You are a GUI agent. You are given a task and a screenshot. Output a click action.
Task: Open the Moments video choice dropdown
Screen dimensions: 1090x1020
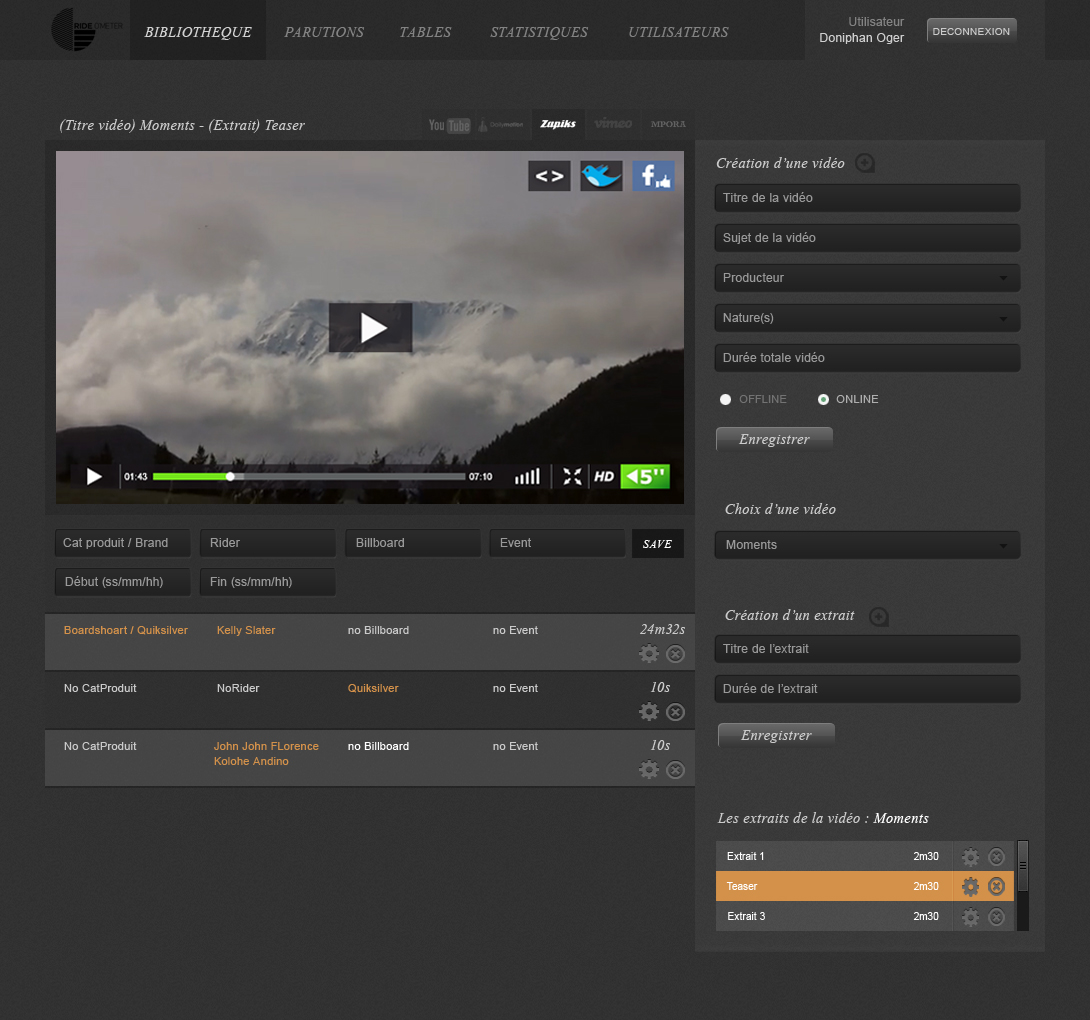click(x=867, y=545)
